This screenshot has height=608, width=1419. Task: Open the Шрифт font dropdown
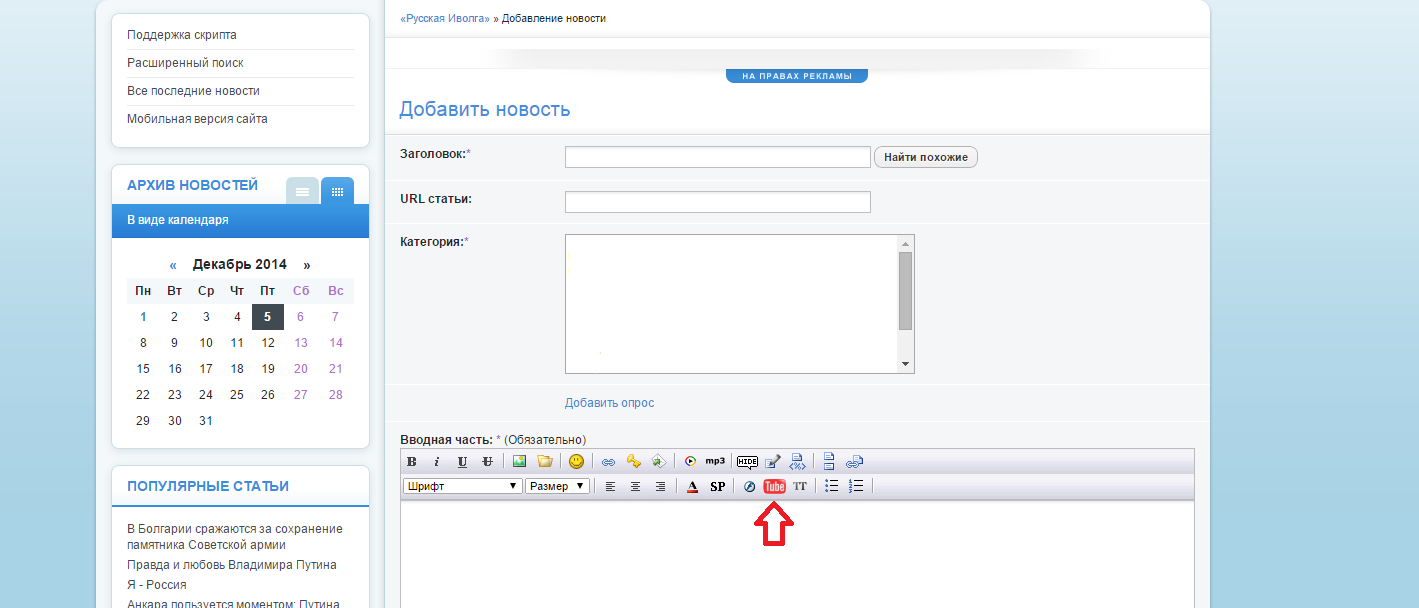(x=462, y=486)
